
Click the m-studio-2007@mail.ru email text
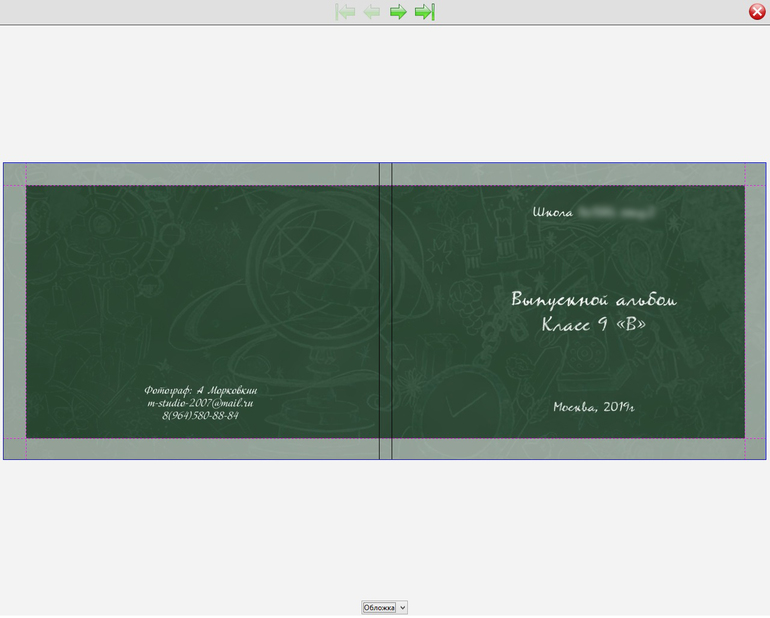point(200,403)
